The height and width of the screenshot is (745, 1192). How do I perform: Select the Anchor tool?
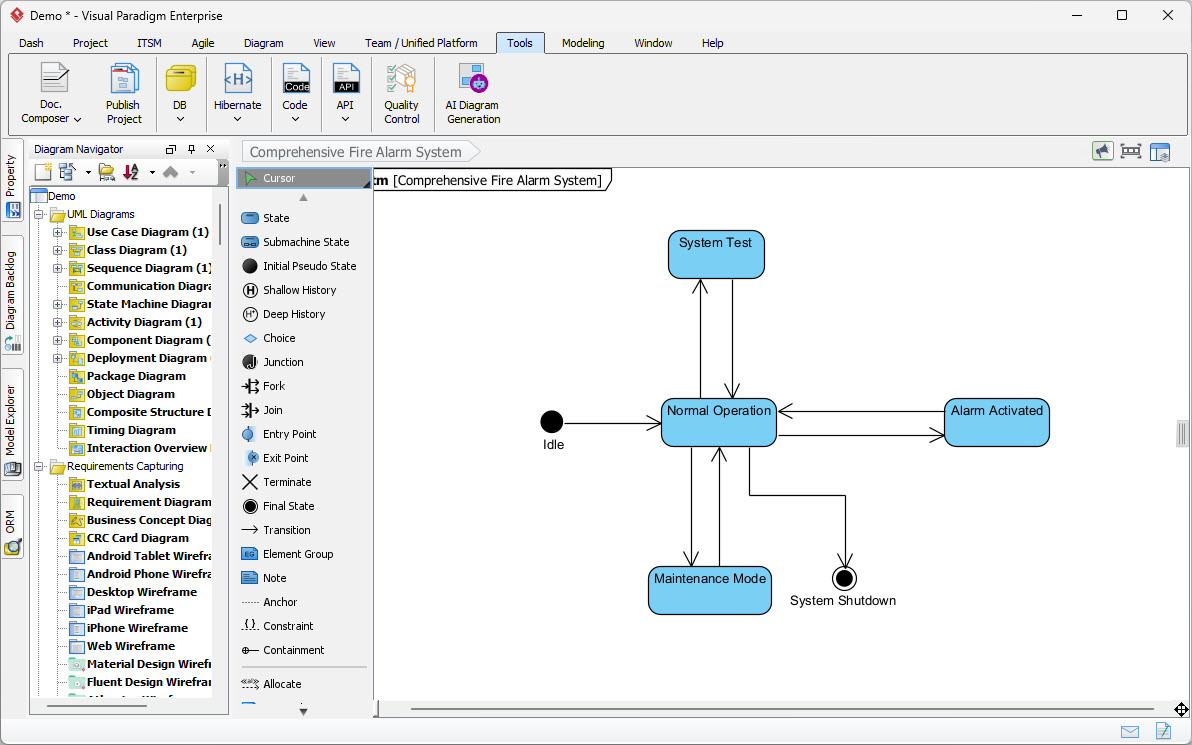[269, 602]
